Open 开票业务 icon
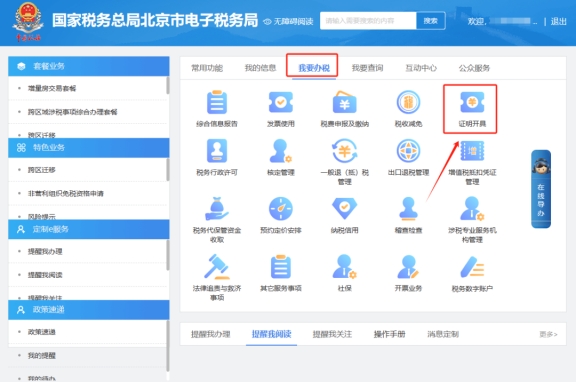The width and height of the screenshot is (576, 382). point(408,267)
